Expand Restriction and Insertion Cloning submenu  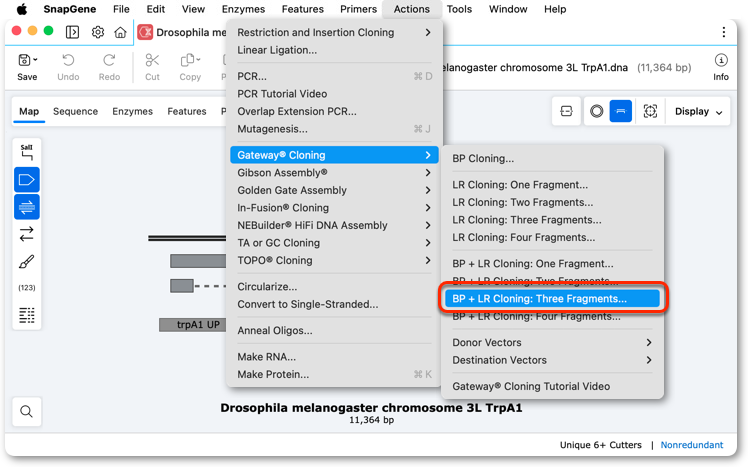point(334,32)
